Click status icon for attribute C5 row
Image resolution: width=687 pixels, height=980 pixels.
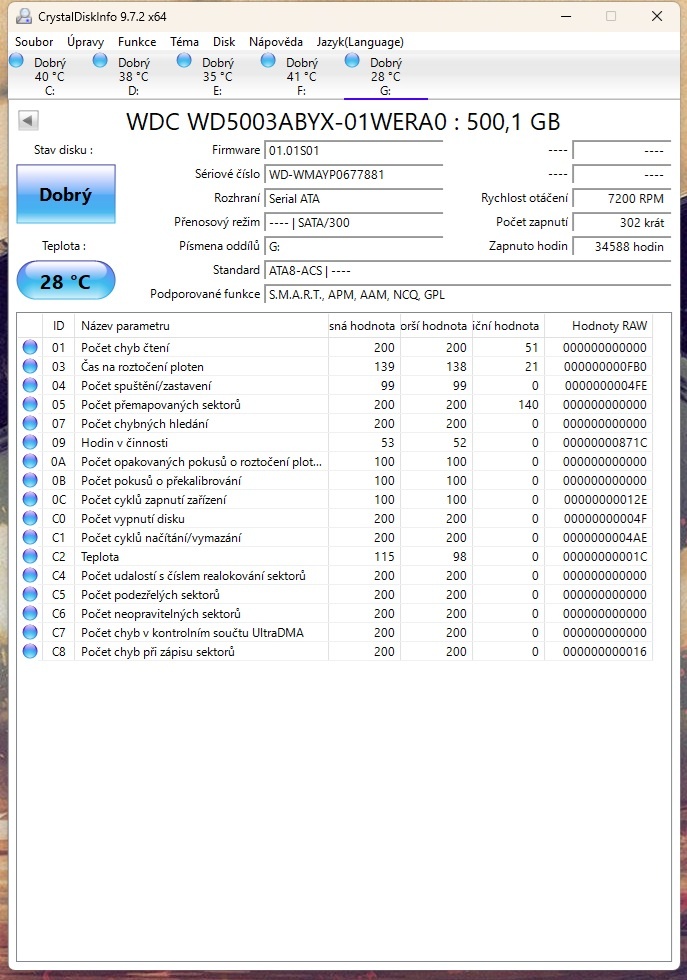tap(30, 594)
